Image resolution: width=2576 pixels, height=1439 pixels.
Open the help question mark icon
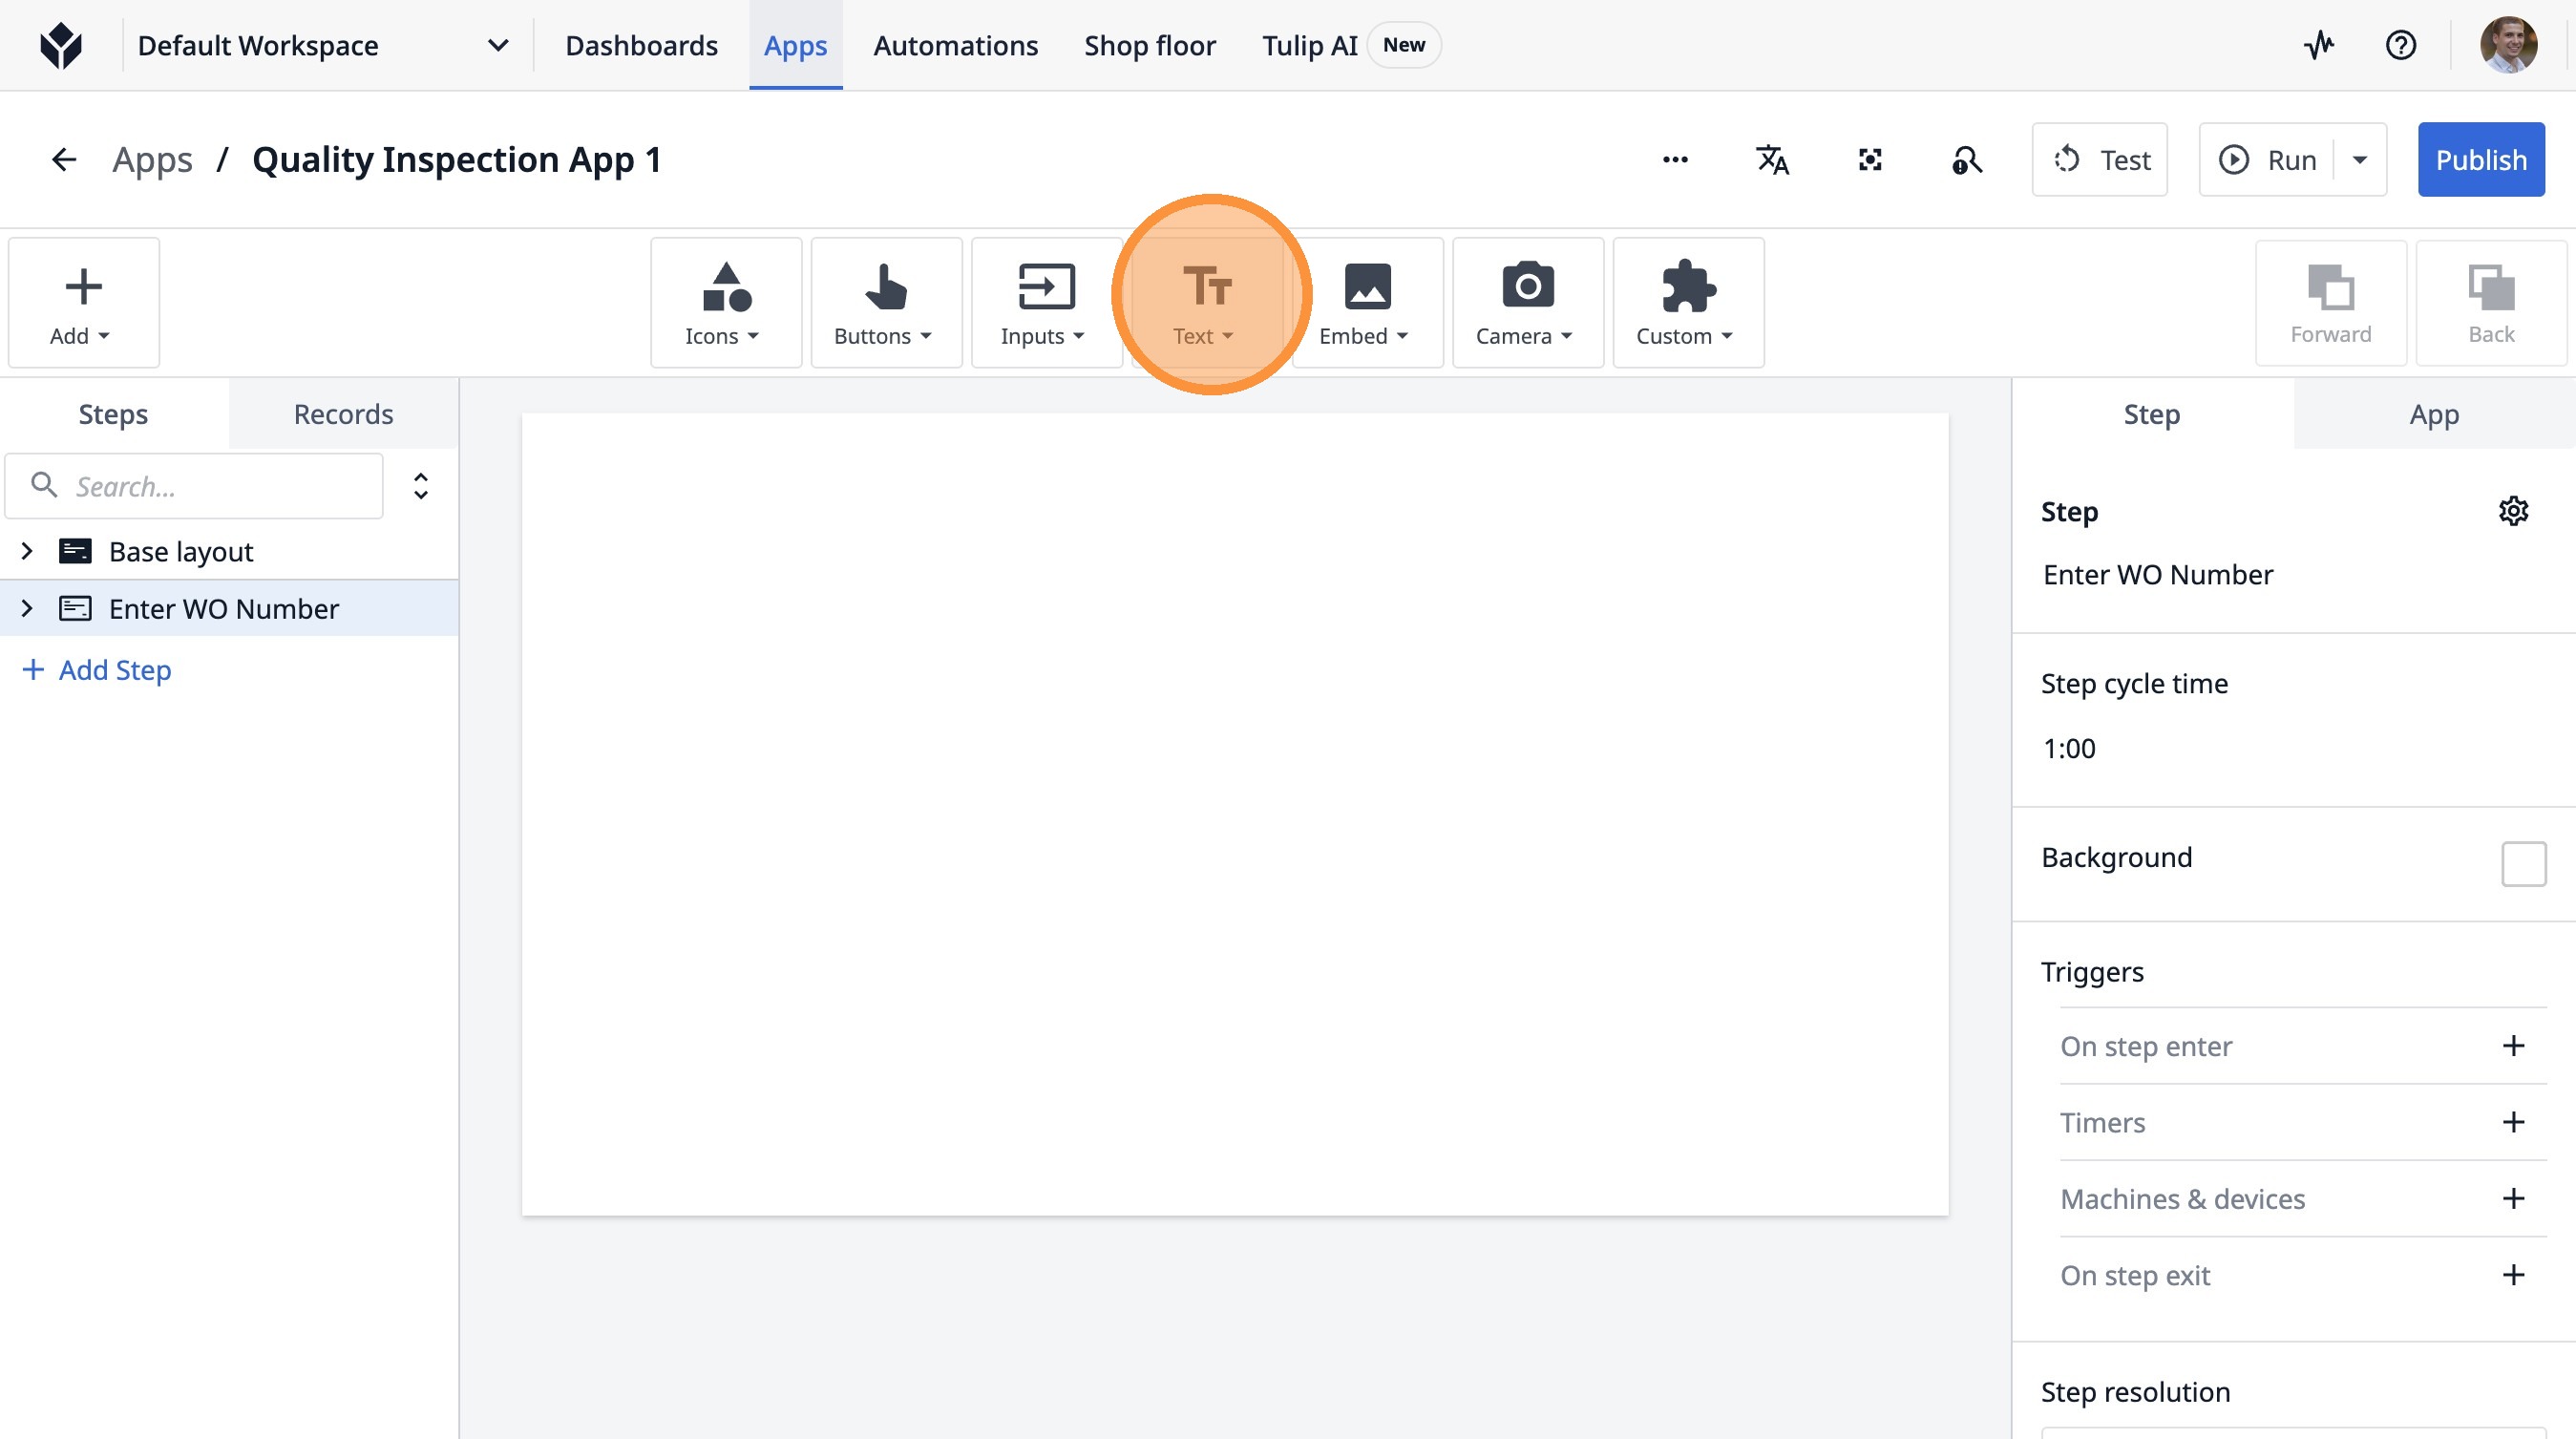click(x=2400, y=45)
